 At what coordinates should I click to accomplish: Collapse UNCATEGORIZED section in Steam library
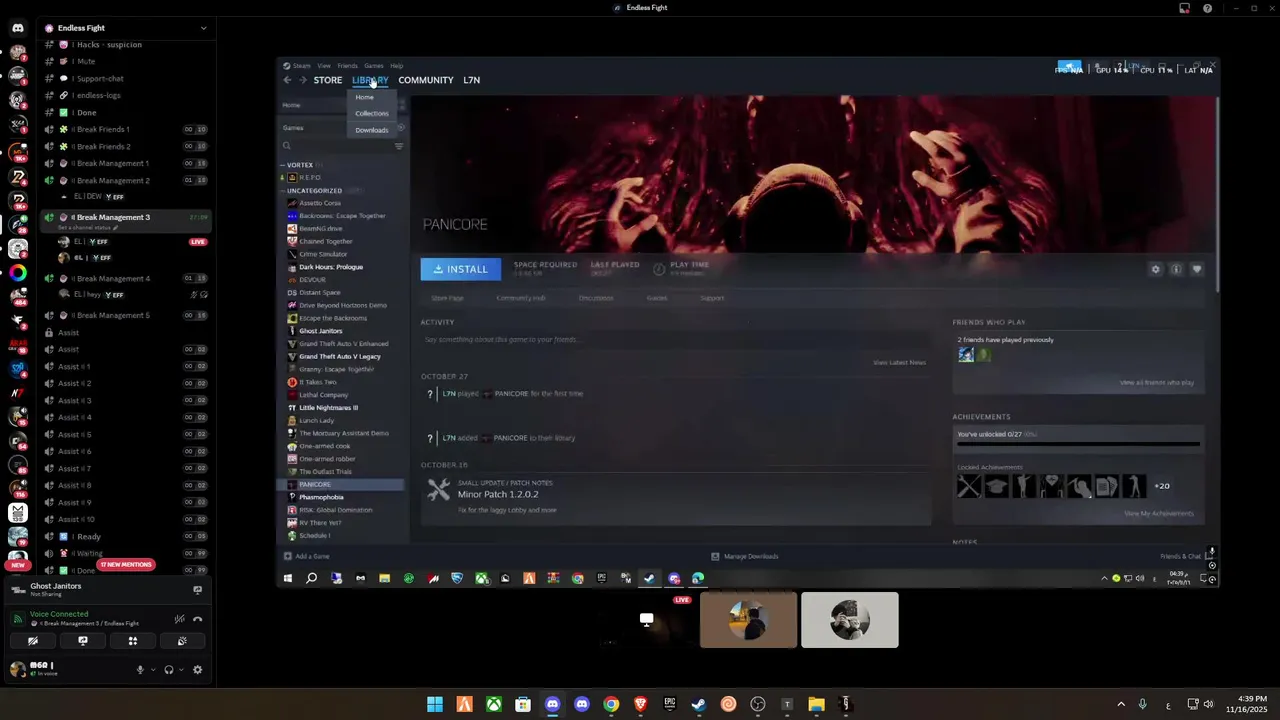(x=283, y=191)
